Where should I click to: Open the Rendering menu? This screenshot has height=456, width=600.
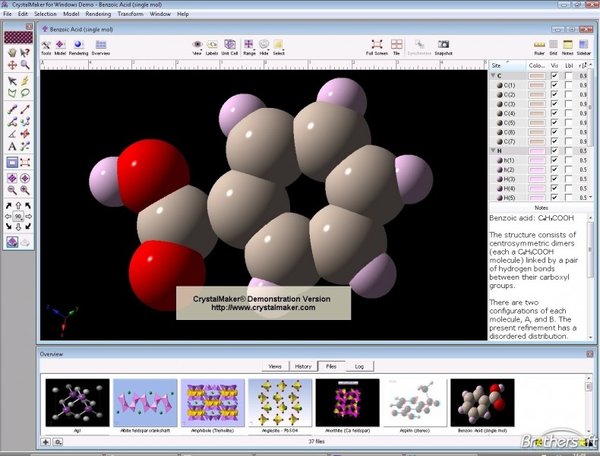click(x=98, y=14)
